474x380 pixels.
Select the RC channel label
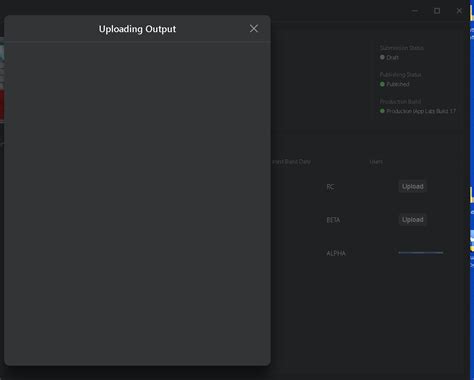click(x=330, y=187)
